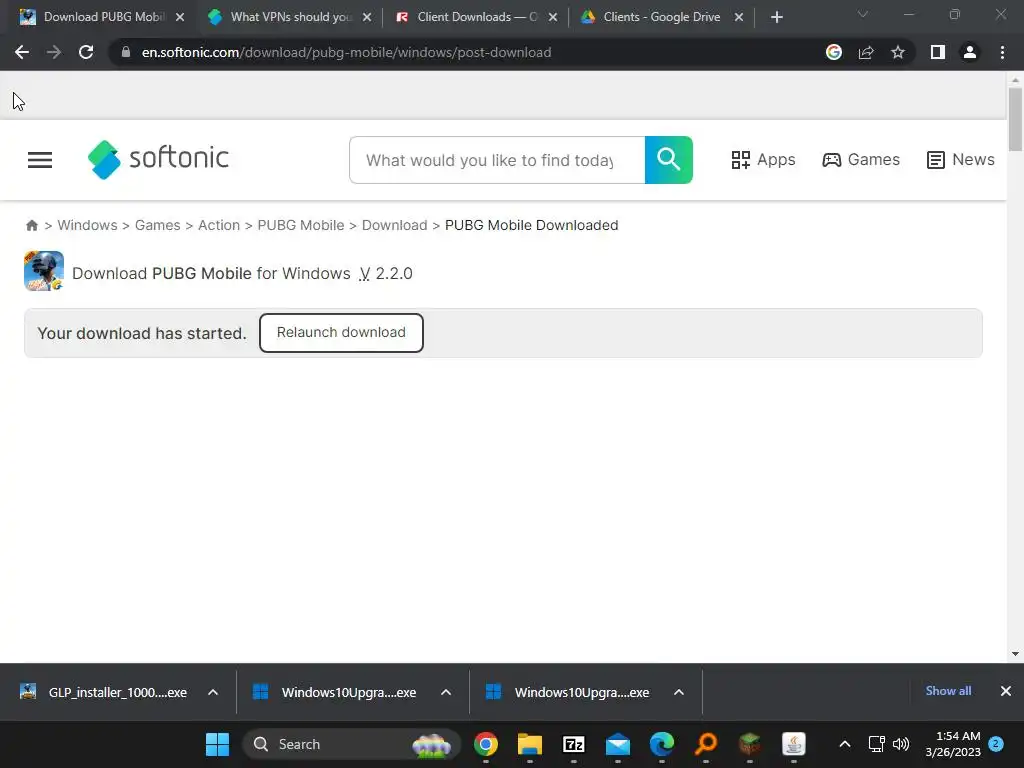
Task: Click the PUBG Mobile app thumbnail
Action: click(x=44, y=271)
